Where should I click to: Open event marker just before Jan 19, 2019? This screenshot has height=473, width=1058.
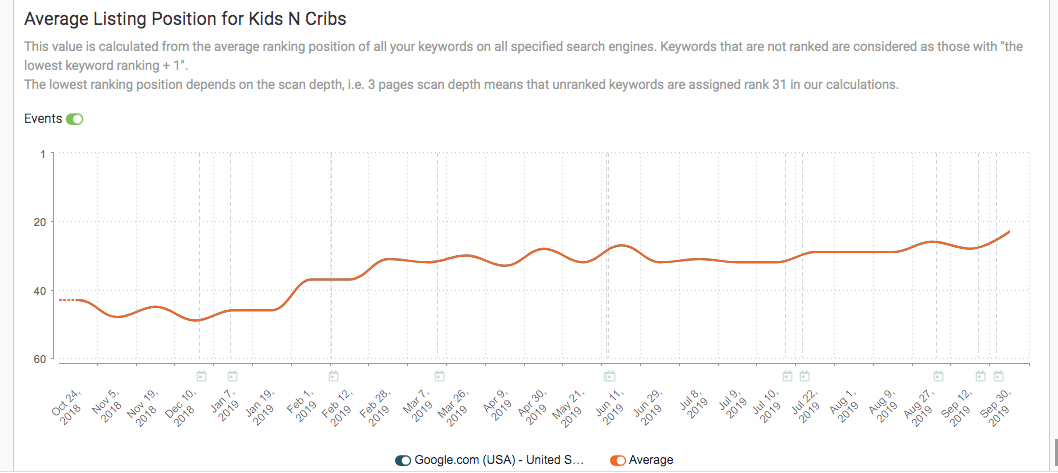(232, 376)
